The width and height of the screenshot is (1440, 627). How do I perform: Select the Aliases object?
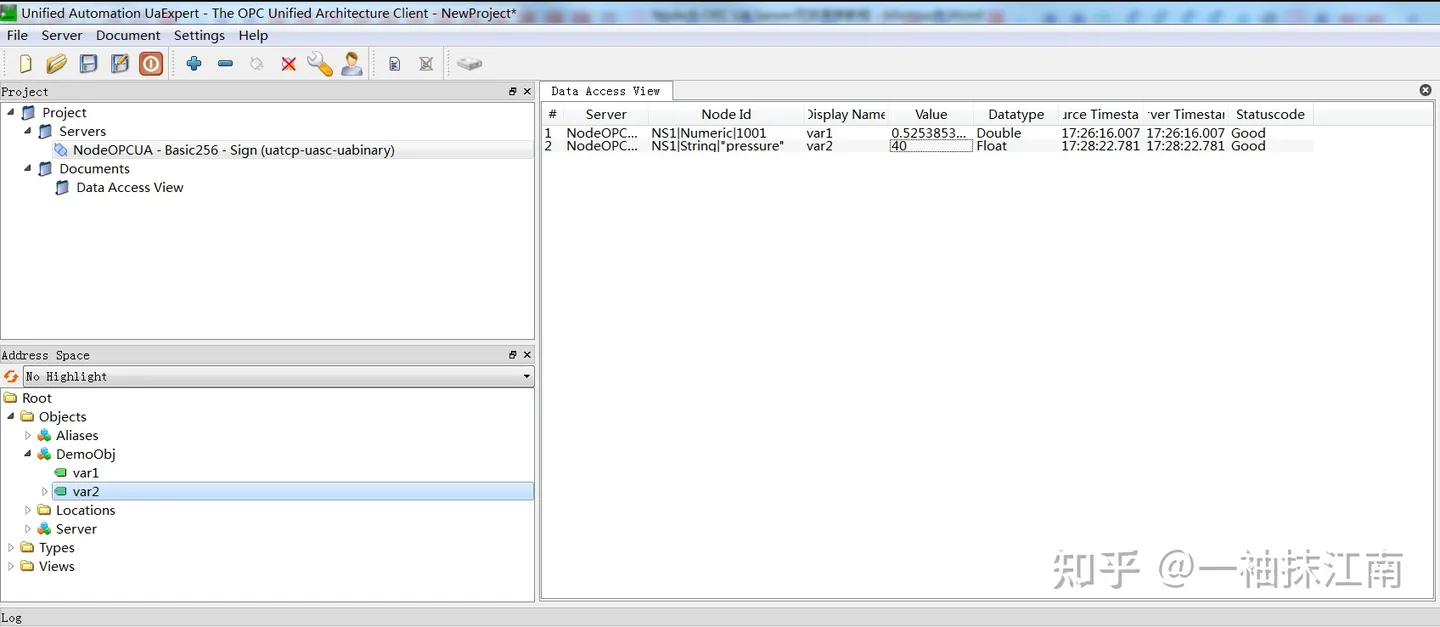(x=77, y=436)
